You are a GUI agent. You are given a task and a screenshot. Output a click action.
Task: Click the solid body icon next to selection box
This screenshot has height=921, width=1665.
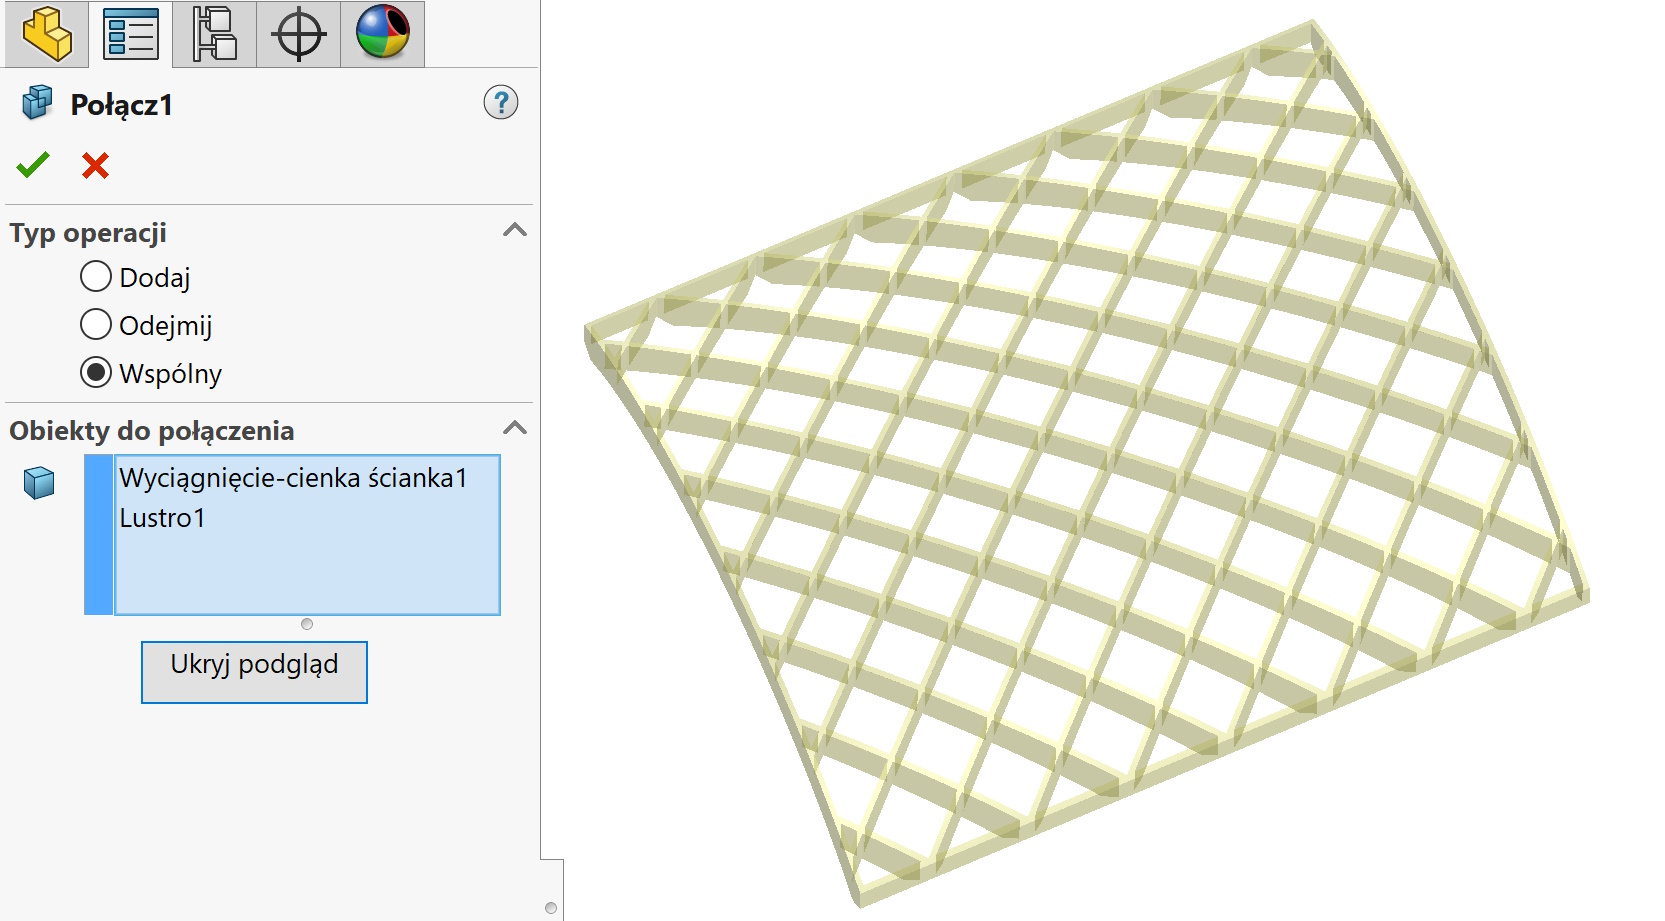(x=38, y=481)
